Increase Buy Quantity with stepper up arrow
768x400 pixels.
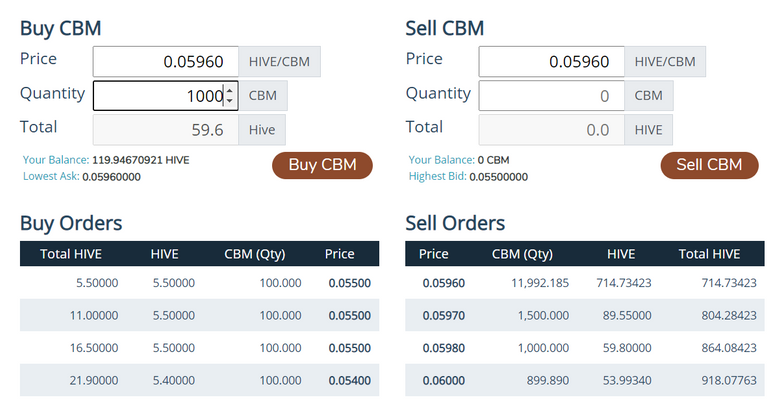tap(230, 91)
